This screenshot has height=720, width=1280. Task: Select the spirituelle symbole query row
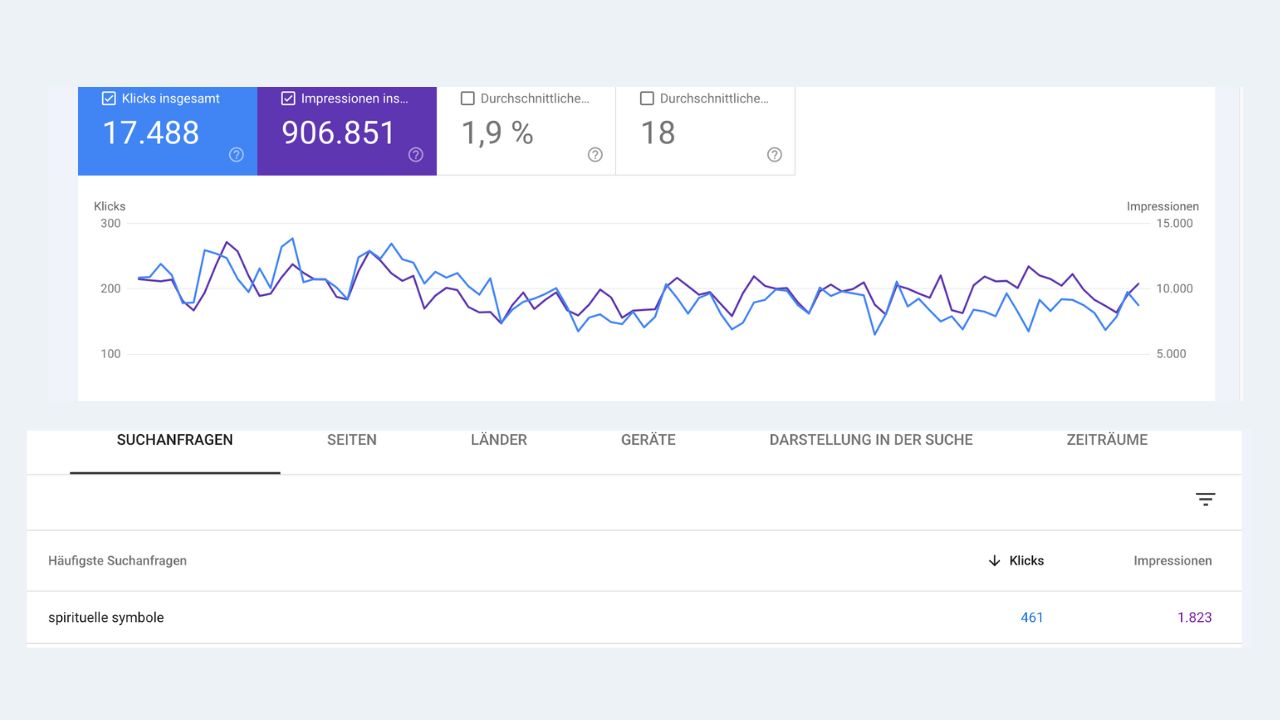[x=106, y=617]
